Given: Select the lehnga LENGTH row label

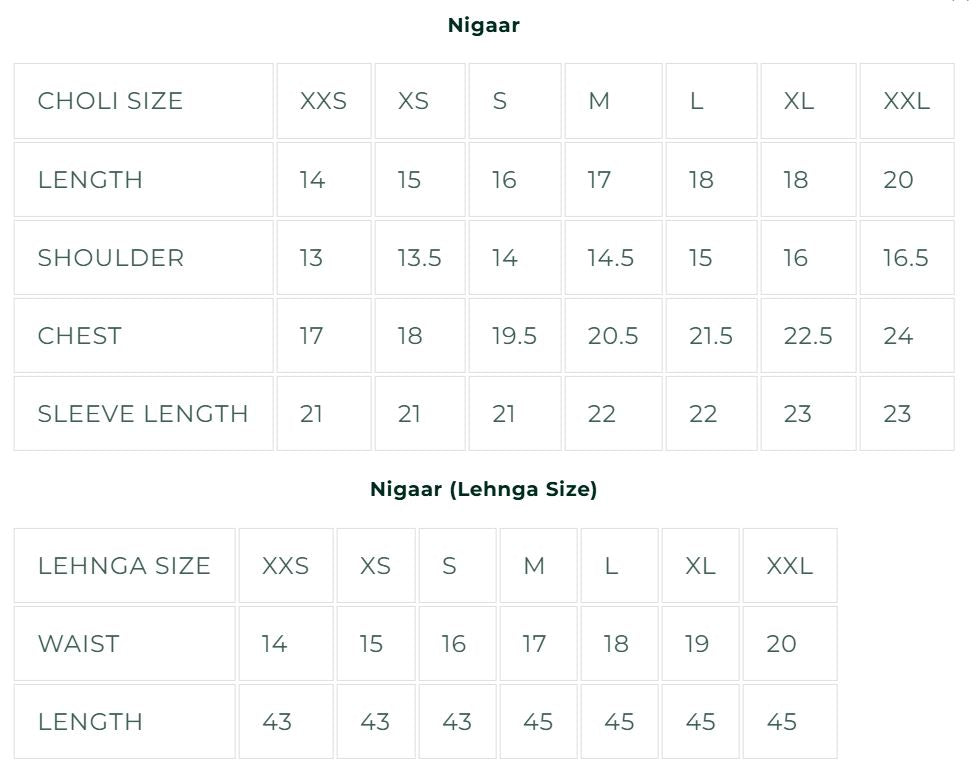Looking at the screenshot, I should [x=91, y=722].
